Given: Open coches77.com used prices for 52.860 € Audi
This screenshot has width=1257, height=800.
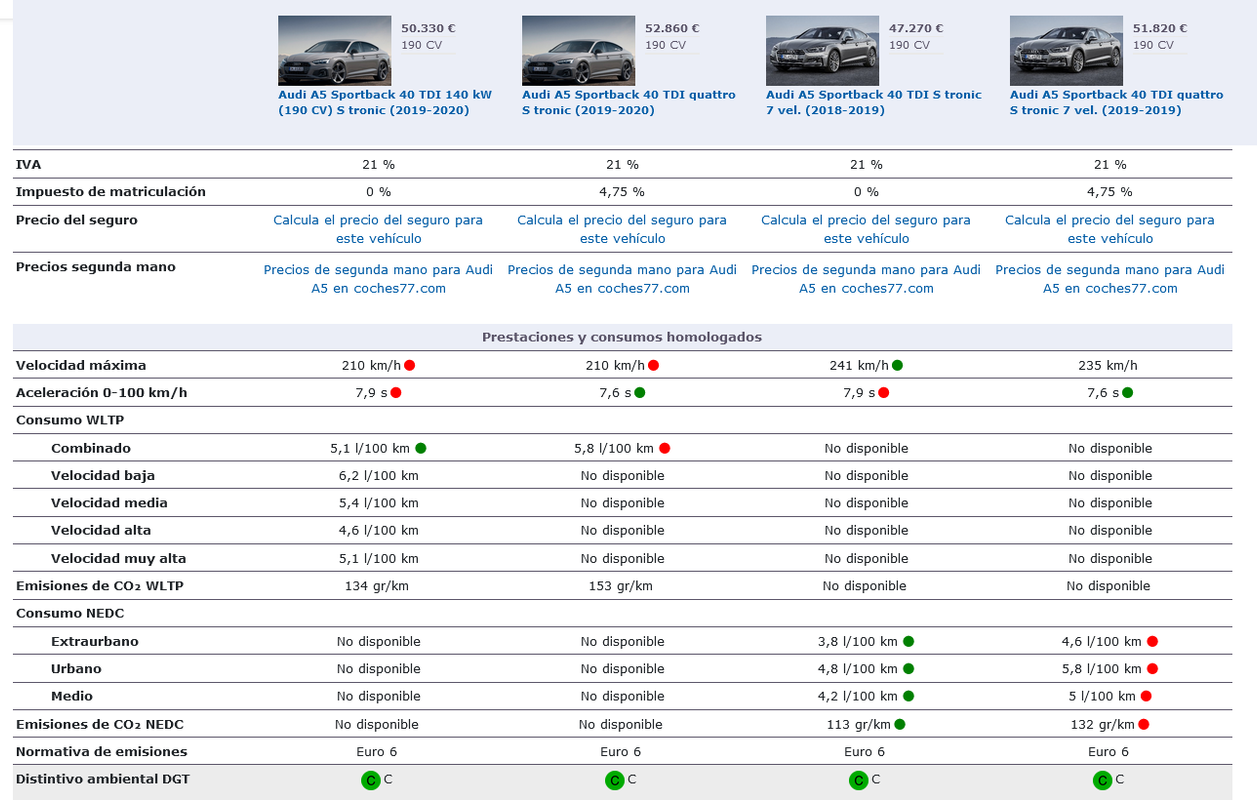Looking at the screenshot, I should click(x=622, y=279).
